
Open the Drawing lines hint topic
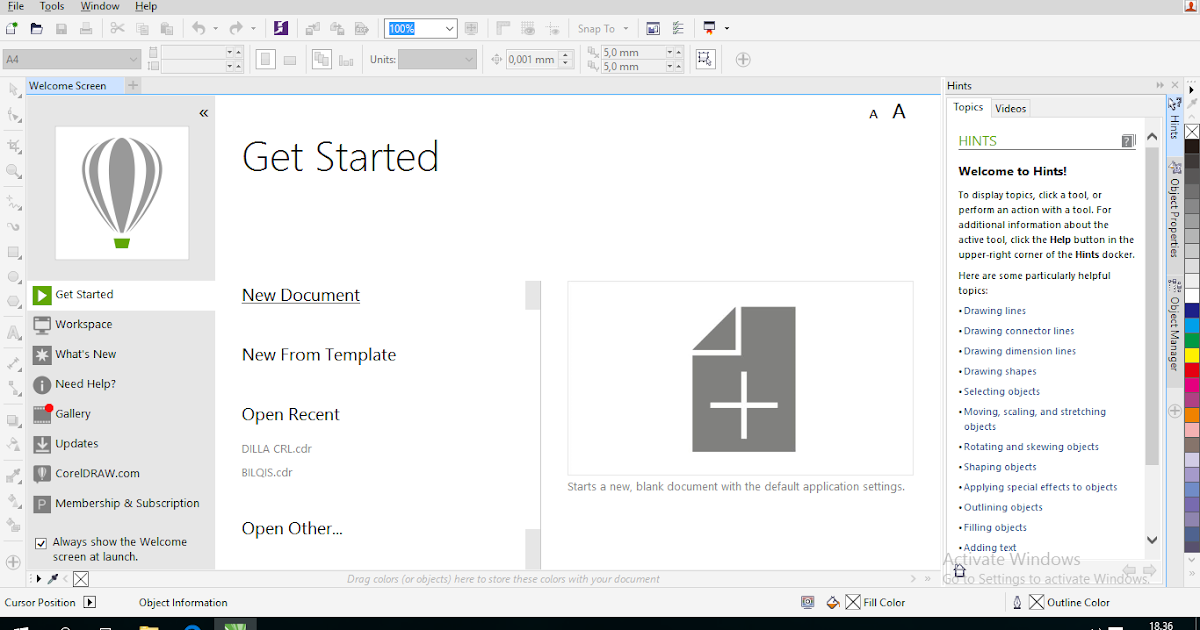(995, 311)
